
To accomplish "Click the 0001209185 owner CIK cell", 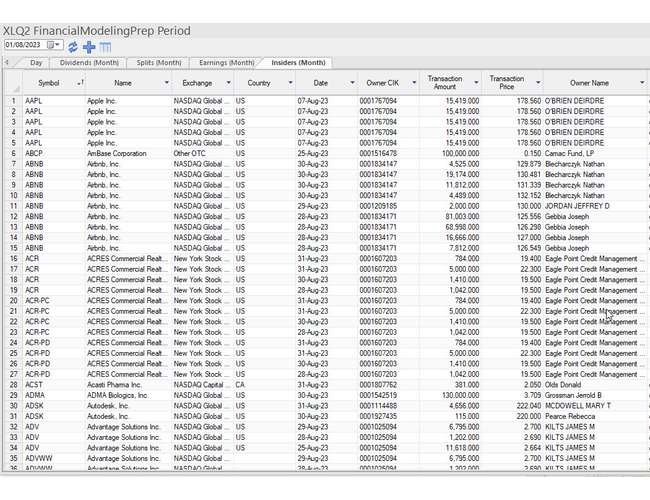I will coord(388,206).
